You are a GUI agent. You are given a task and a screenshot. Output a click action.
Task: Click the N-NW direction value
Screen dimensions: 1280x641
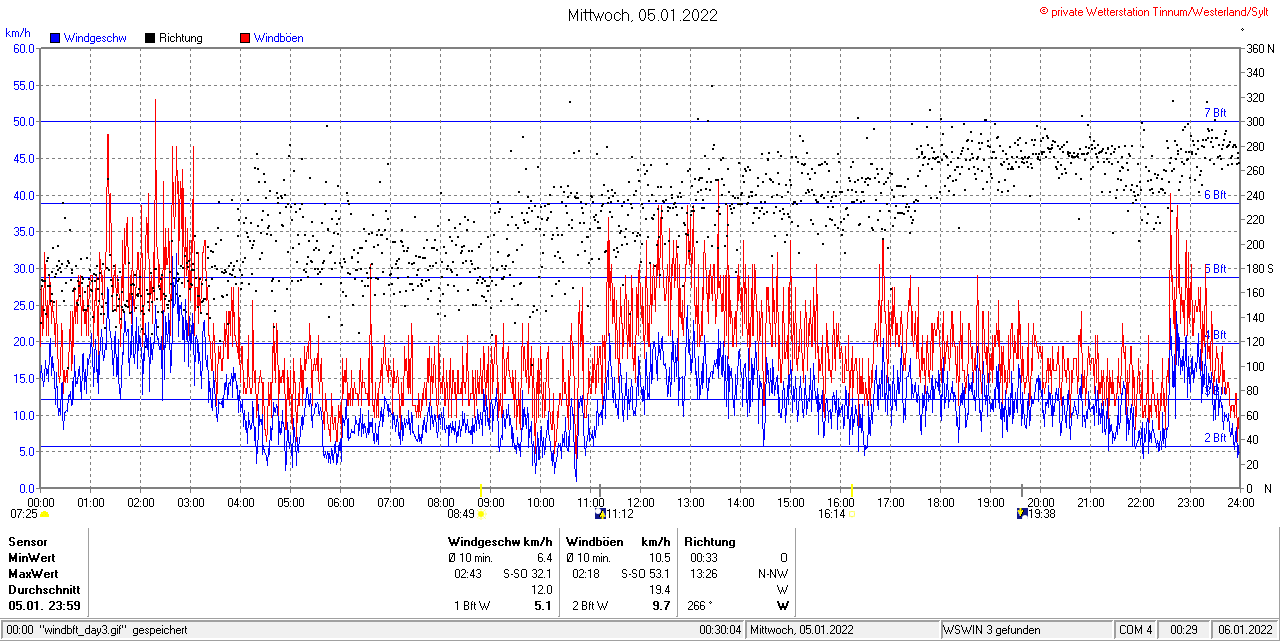(773, 574)
